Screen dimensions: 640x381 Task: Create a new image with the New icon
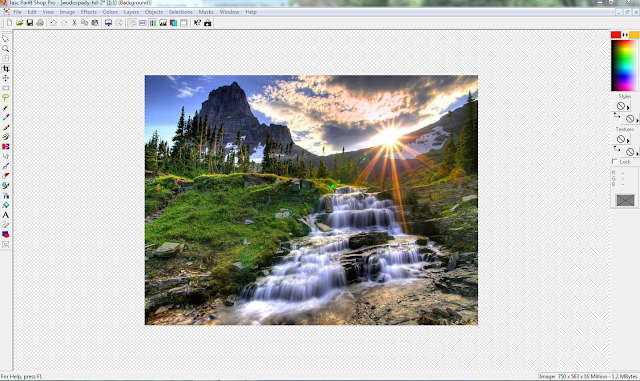(x=9, y=23)
